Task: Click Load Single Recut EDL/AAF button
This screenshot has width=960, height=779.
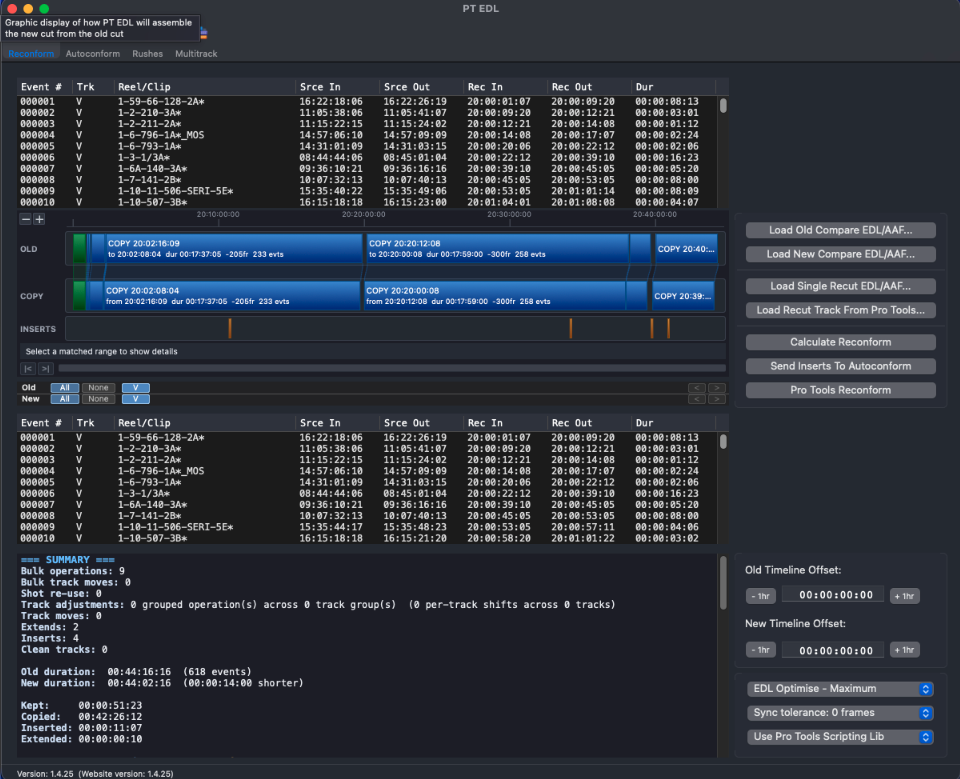Action: (x=841, y=286)
